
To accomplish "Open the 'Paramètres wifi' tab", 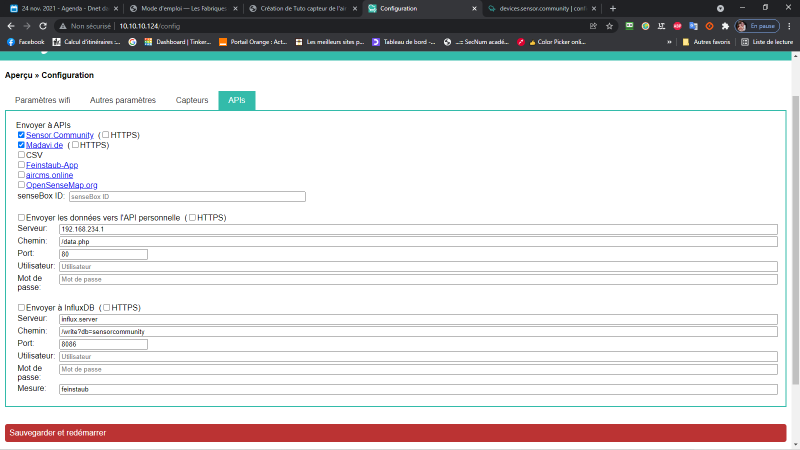I will click(x=43, y=100).
